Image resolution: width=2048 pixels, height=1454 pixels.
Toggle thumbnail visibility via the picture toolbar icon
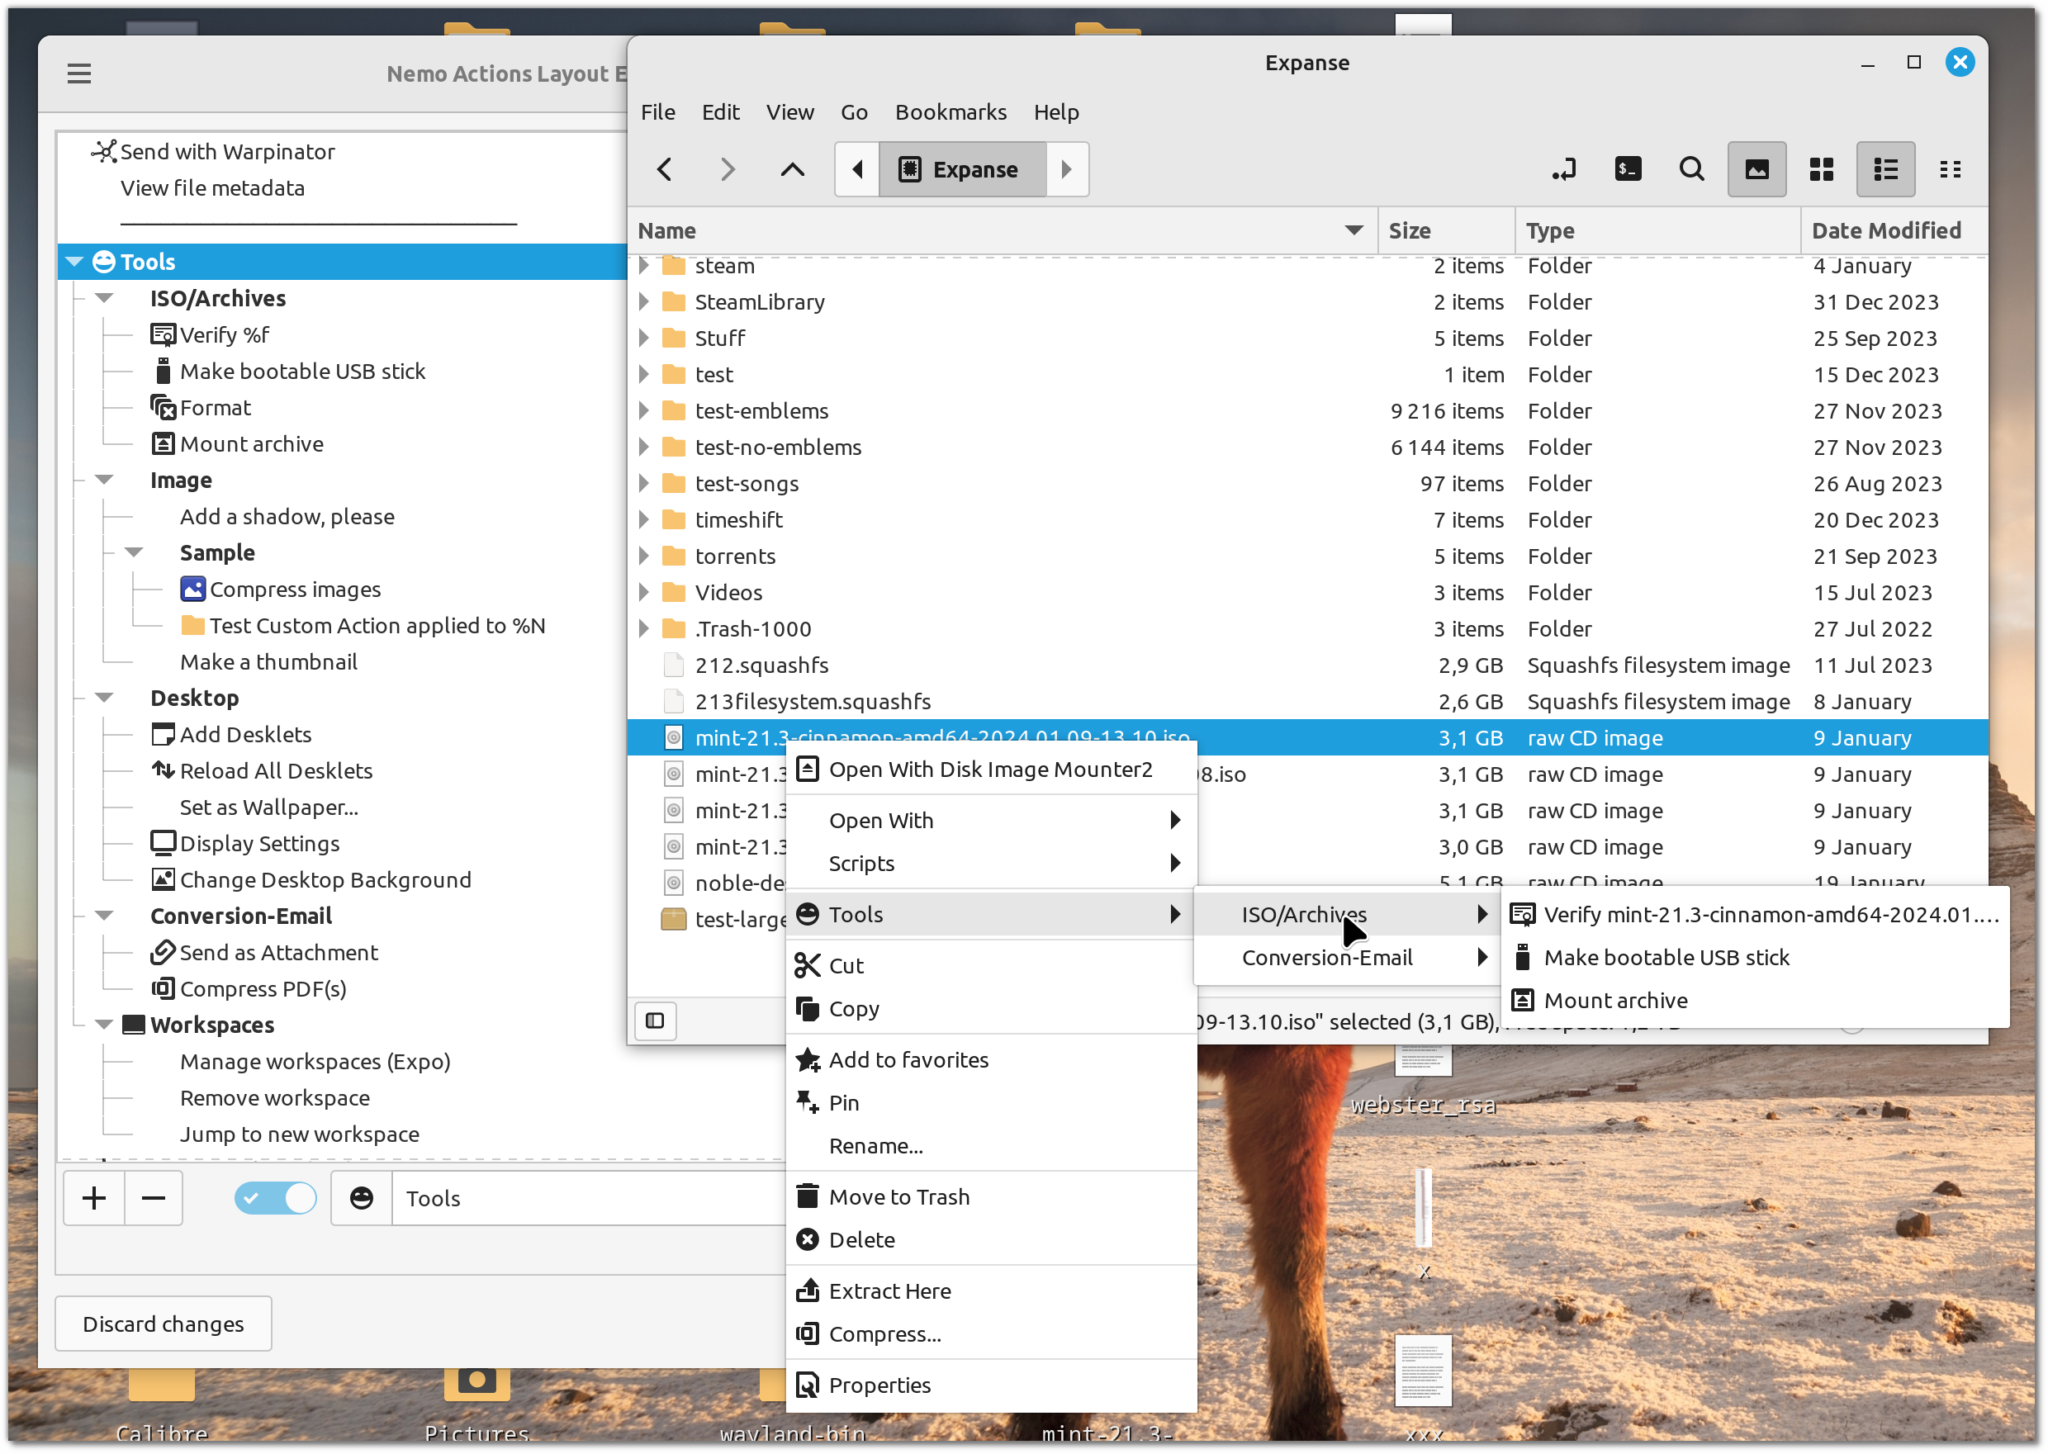(x=1757, y=169)
